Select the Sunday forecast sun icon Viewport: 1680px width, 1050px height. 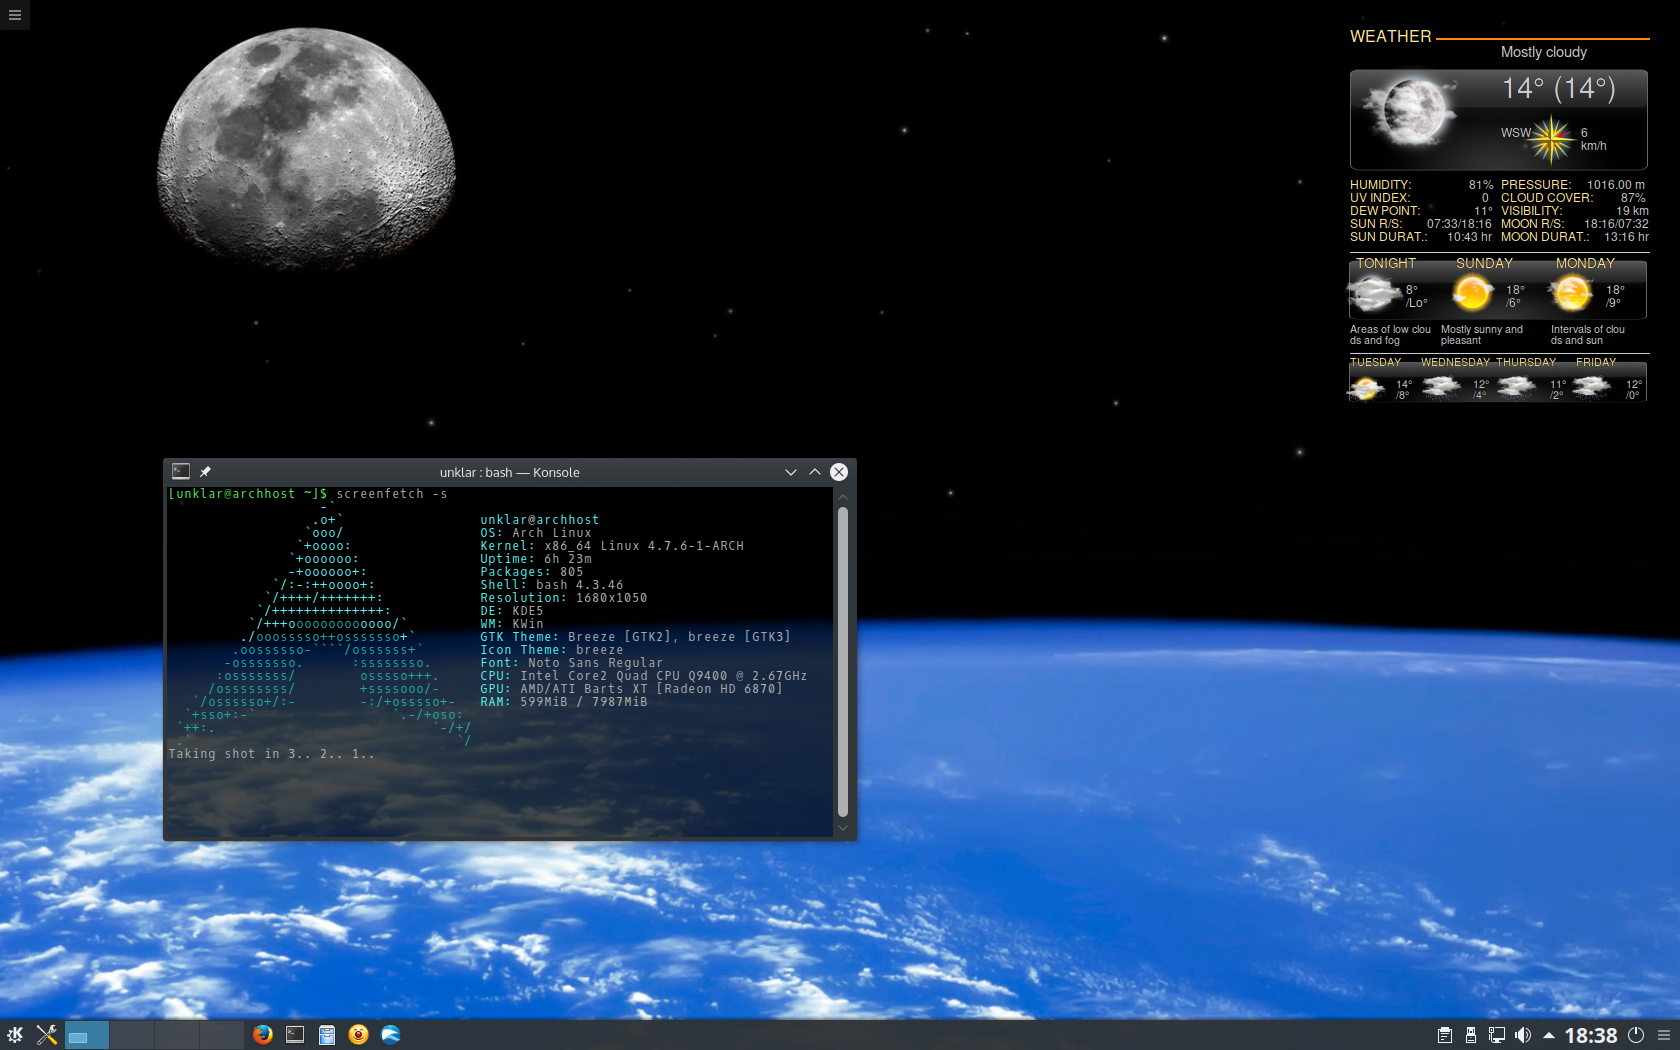[1472, 294]
